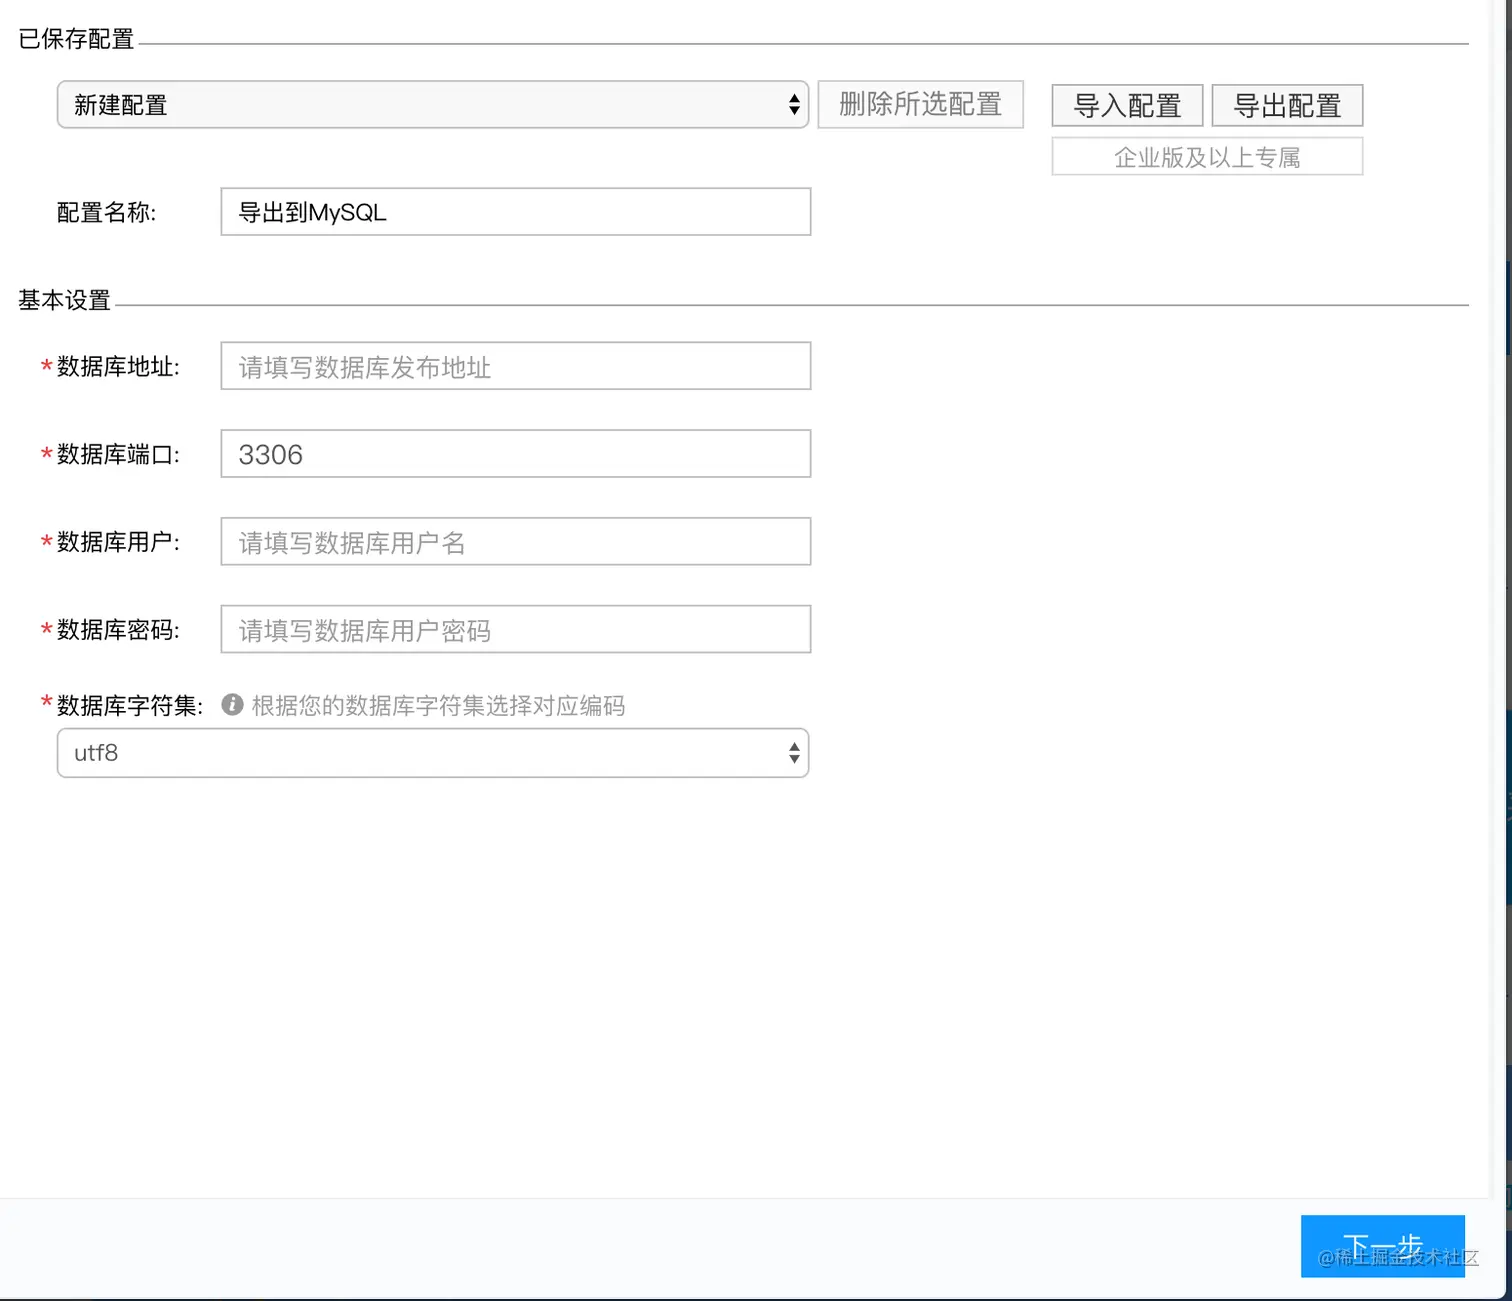Image resolution: width=1512 pixels, height=1301 pixels.
Task: Click the 已保存配置 section header
Action: [75, 40]
